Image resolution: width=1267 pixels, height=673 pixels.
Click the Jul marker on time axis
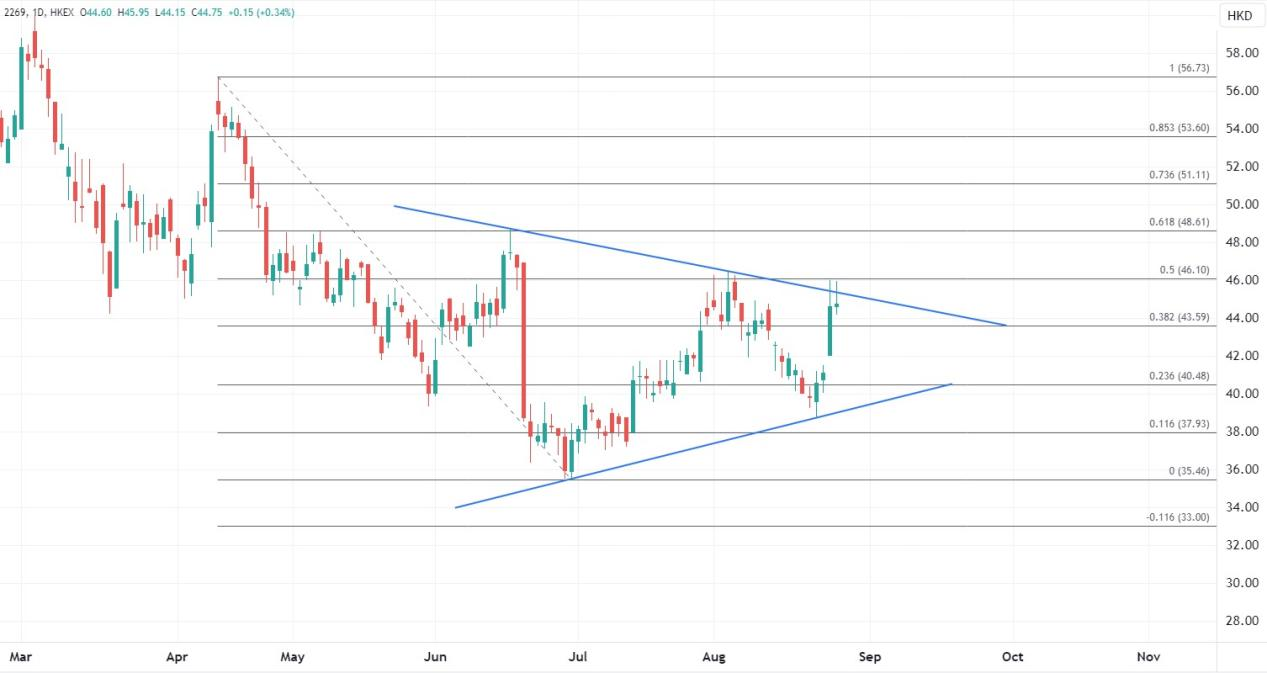pyautogui.click(x=577, y=657)
